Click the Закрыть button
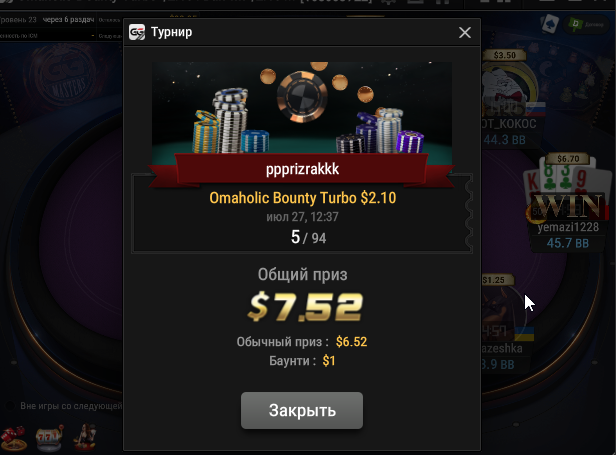 [x=302, y=410]
